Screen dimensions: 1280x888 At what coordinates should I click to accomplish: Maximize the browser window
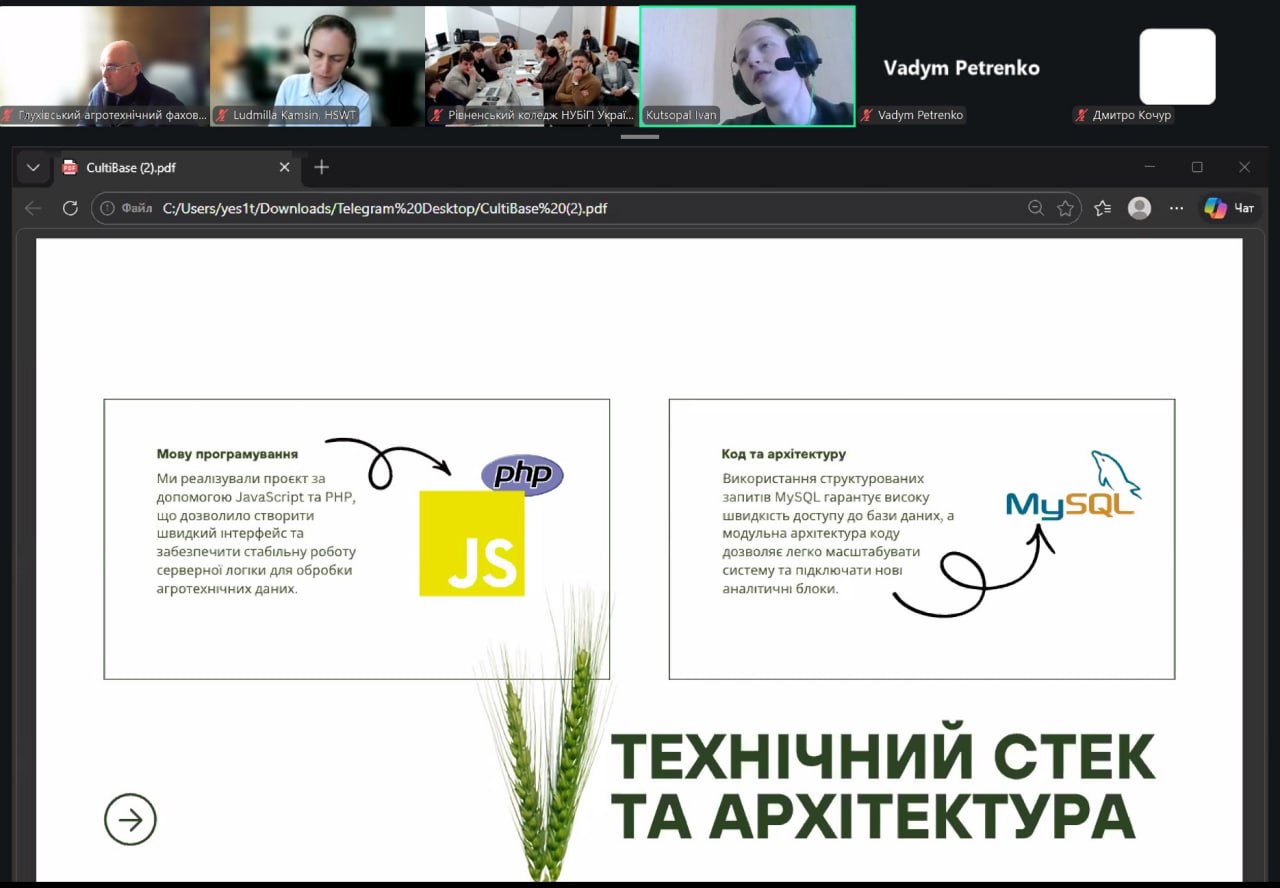(x=1197, y=167)
